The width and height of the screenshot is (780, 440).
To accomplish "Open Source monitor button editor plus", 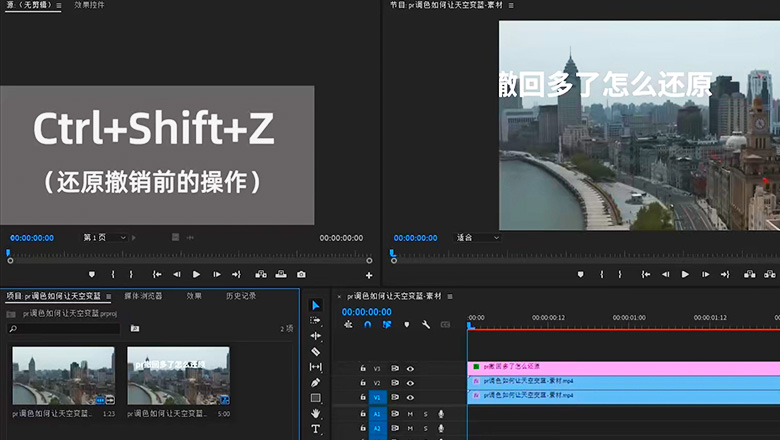I will 369,275.
